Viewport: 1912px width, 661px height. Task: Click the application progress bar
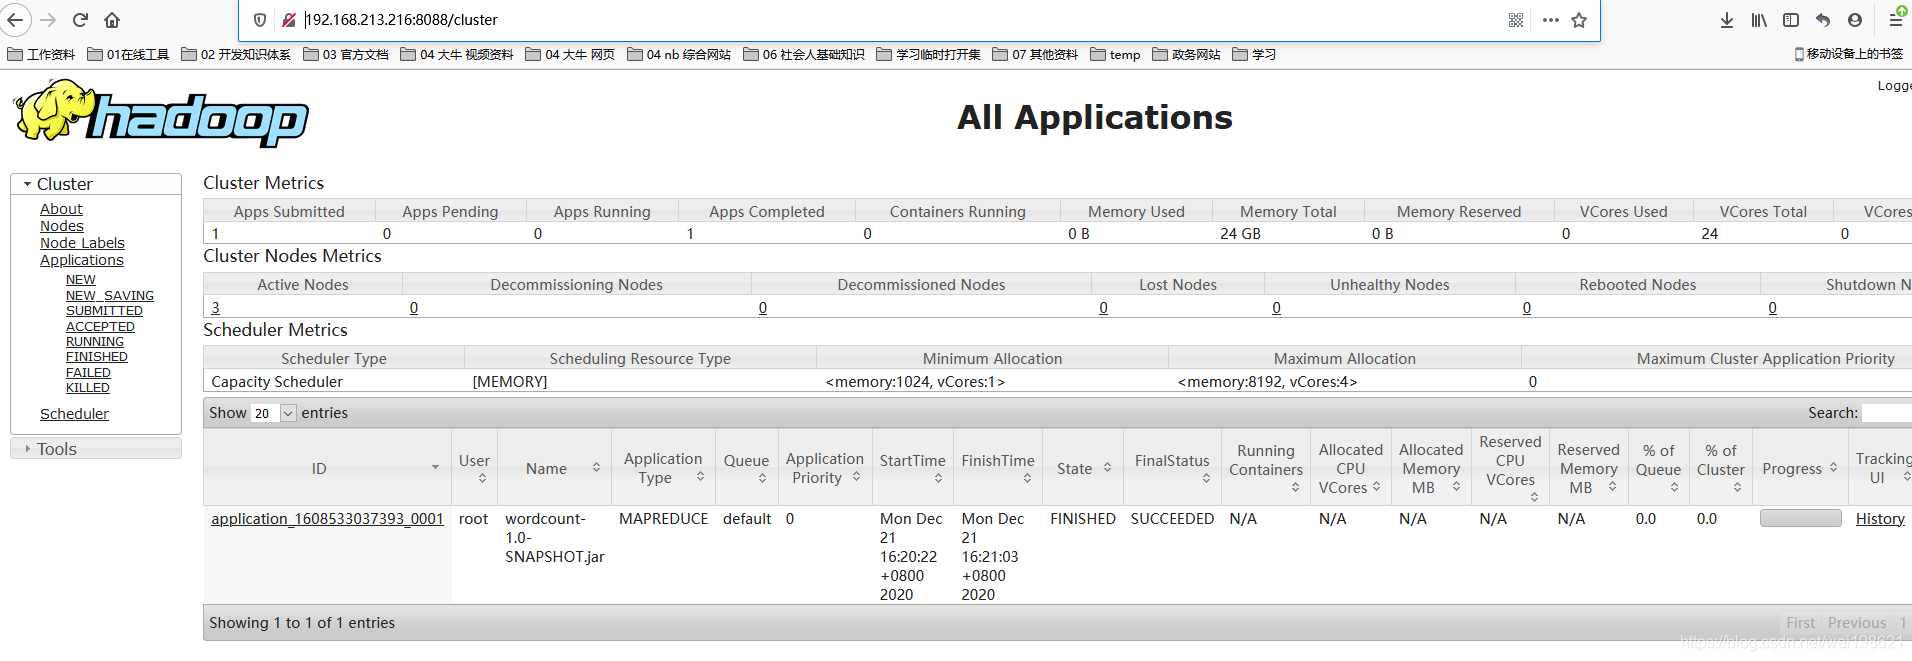coord(1800,518)
